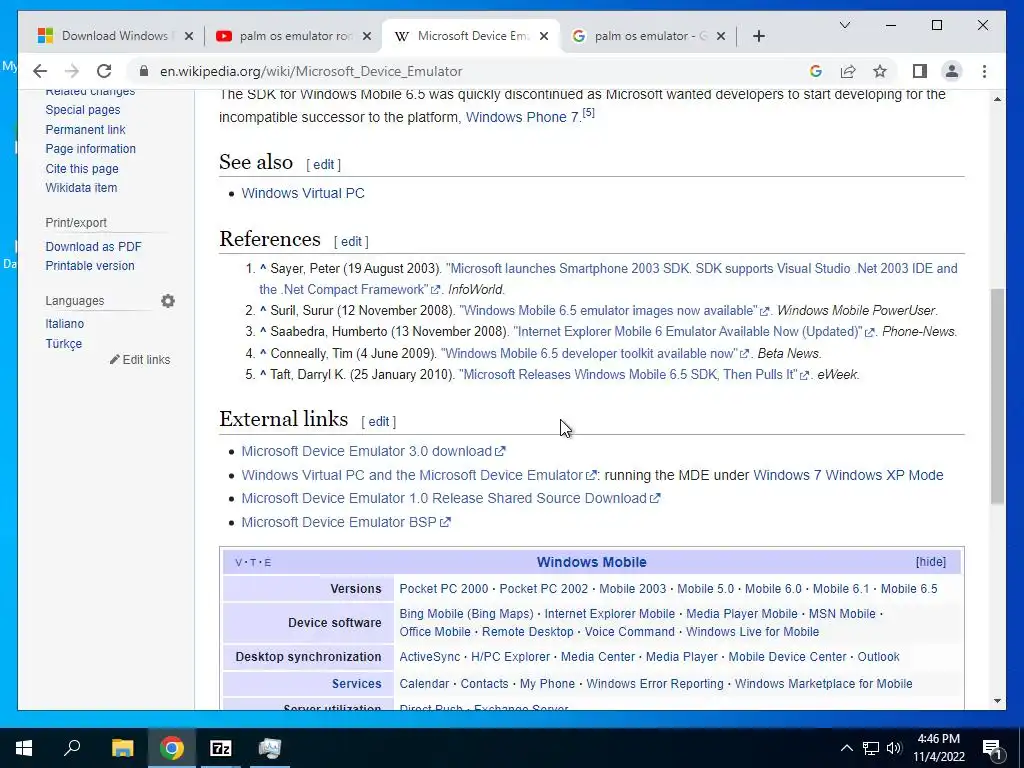Reload the Wikipedia page
The height and width of the screenshot is (768, 1024).
tap(104, 71)
